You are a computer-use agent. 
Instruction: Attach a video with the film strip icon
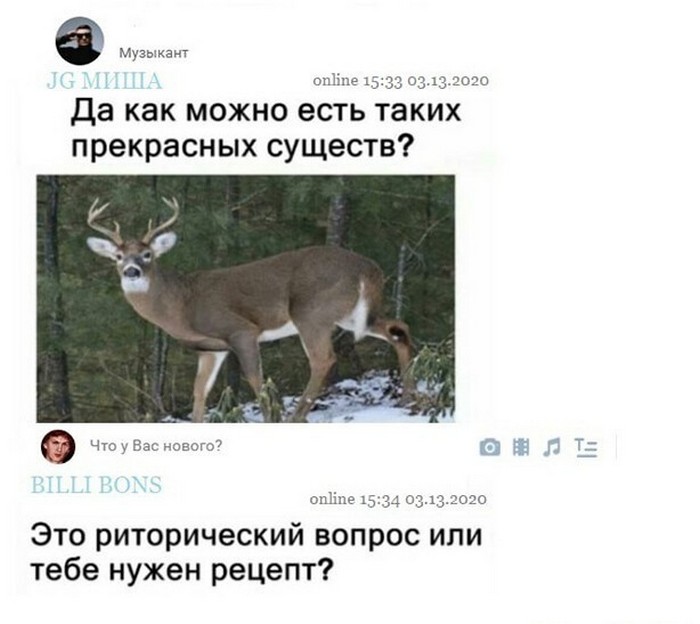pos(521,446)
